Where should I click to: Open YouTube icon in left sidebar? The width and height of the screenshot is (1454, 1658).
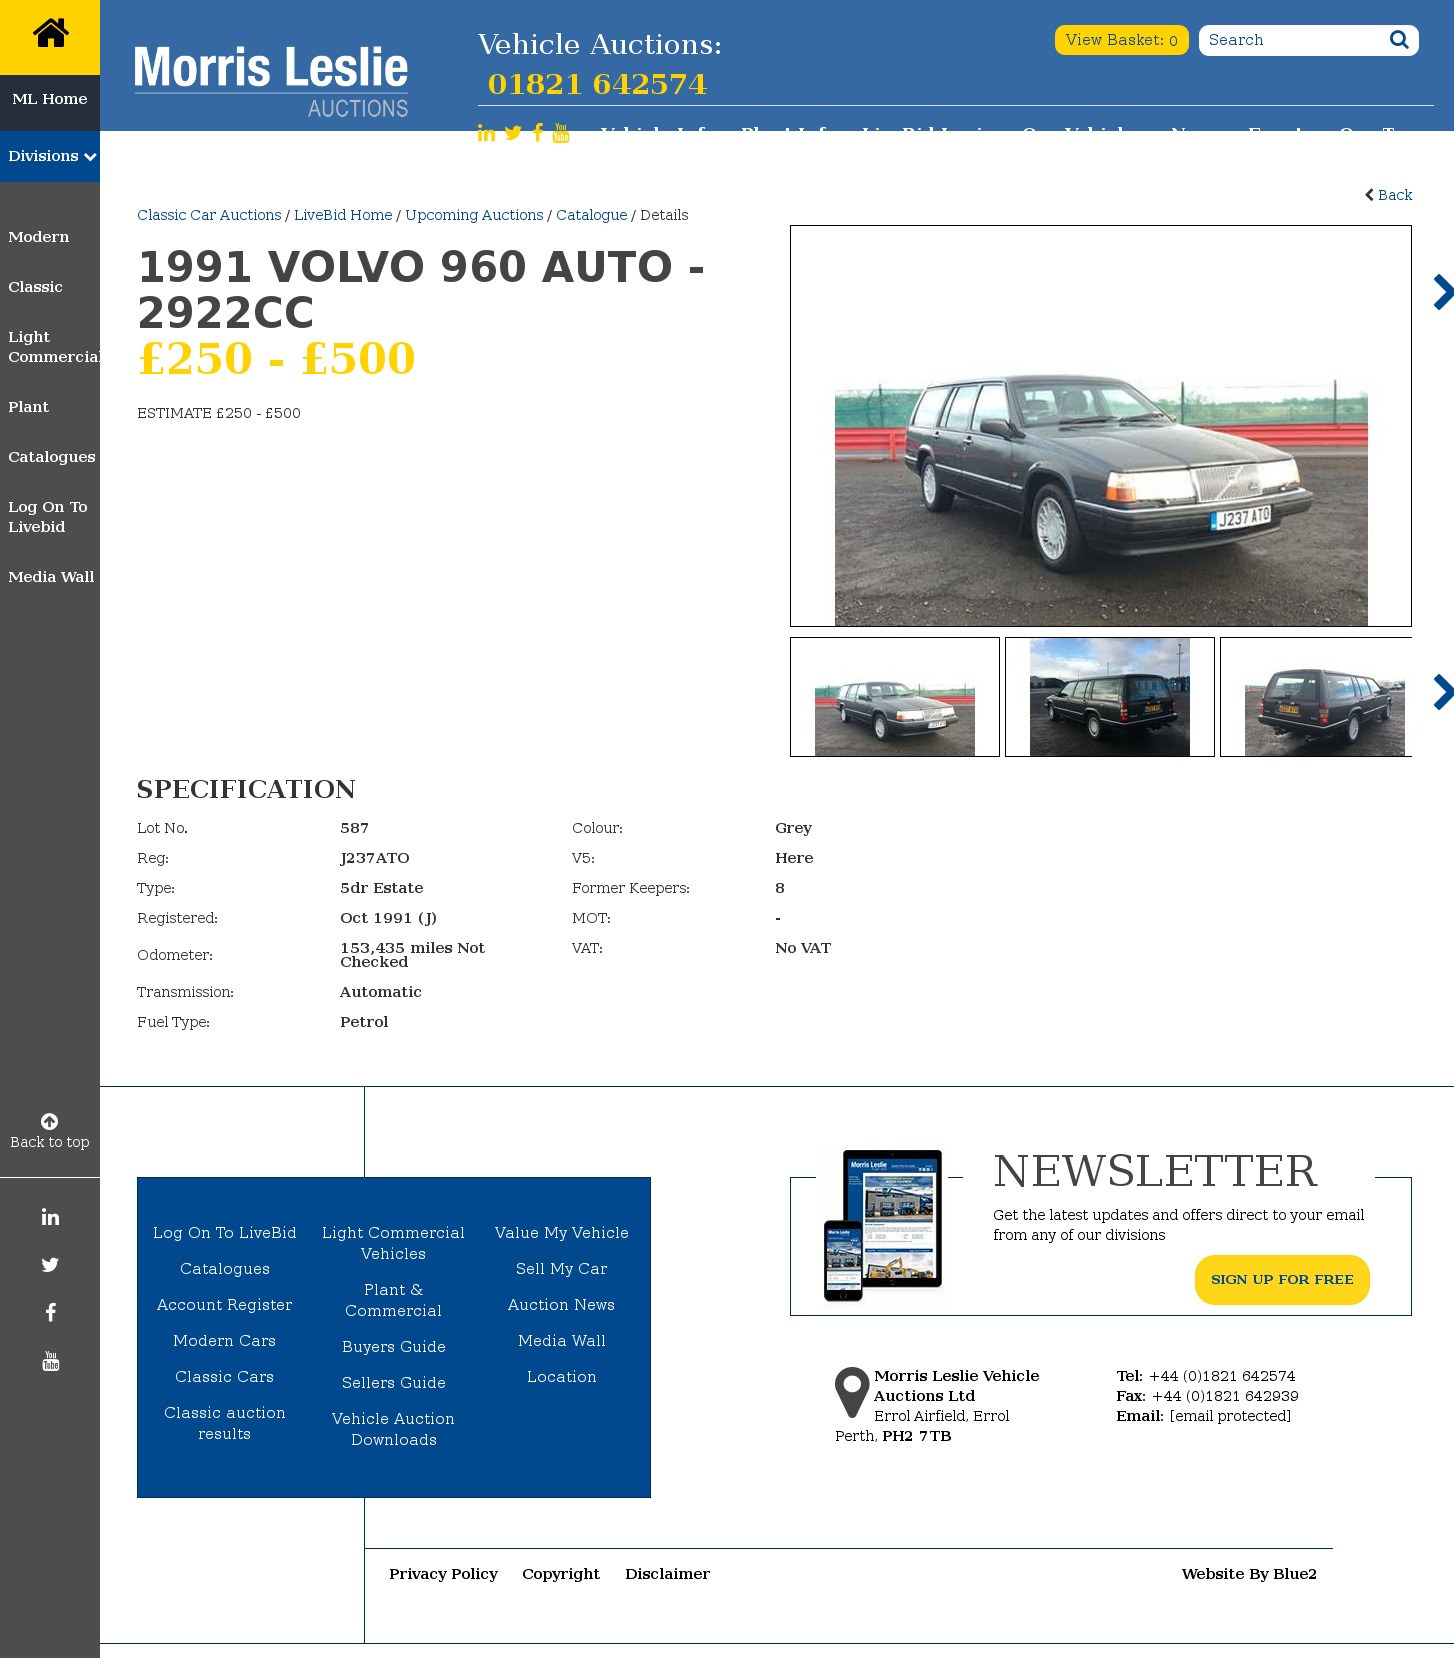pyautogui.click(x=50, y=1361)
